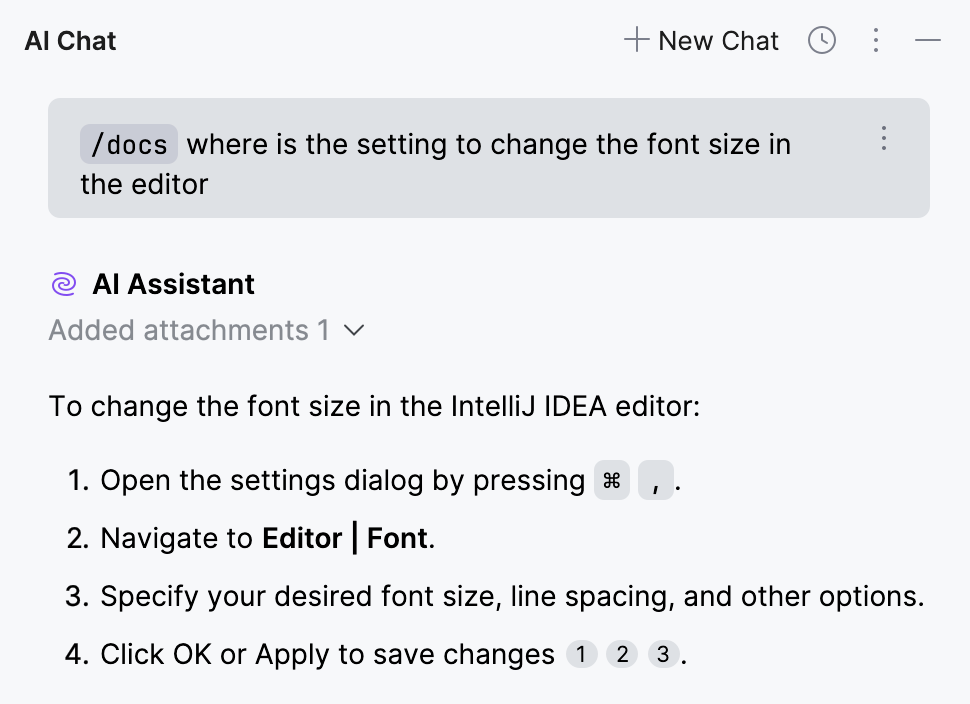Click the plus icon beside New Chat
Image resolution: width=970 pixels, height=704 pixels.
pos(635,40)
